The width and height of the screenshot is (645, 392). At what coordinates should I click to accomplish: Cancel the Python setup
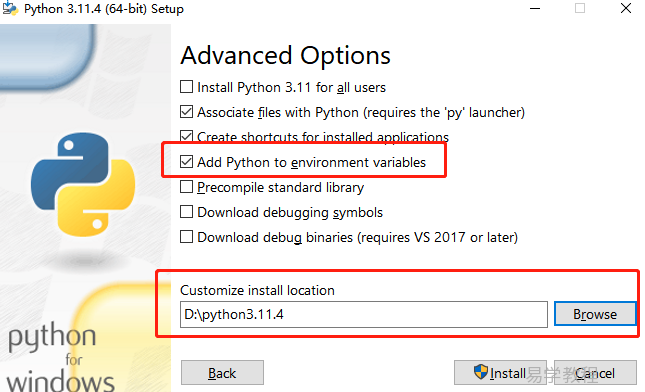[595, 373]
